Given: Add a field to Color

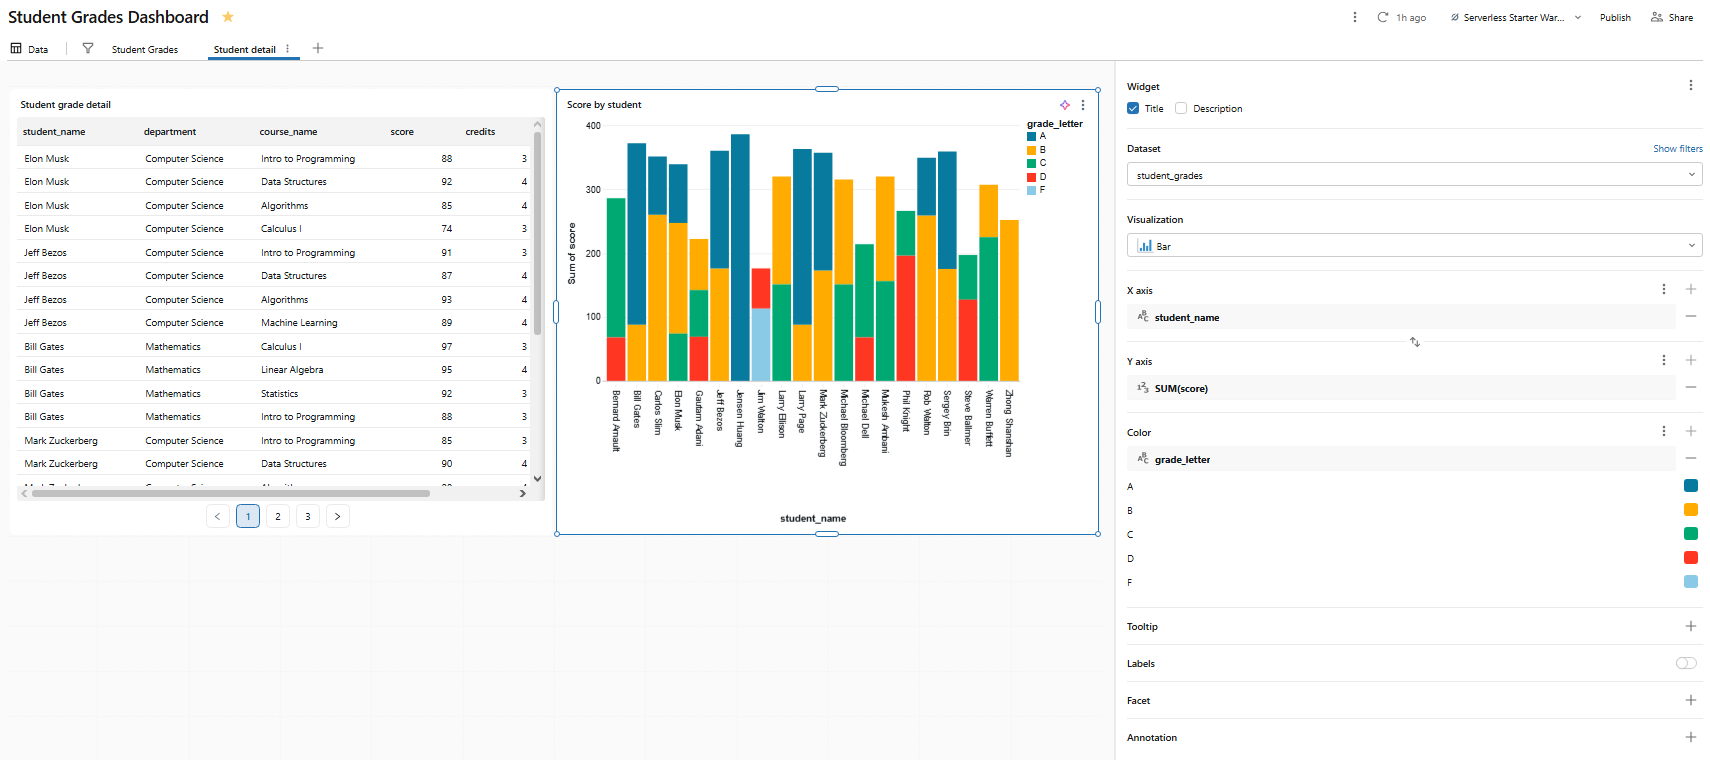Looking at the screenshot, I should pos(1691,431).
